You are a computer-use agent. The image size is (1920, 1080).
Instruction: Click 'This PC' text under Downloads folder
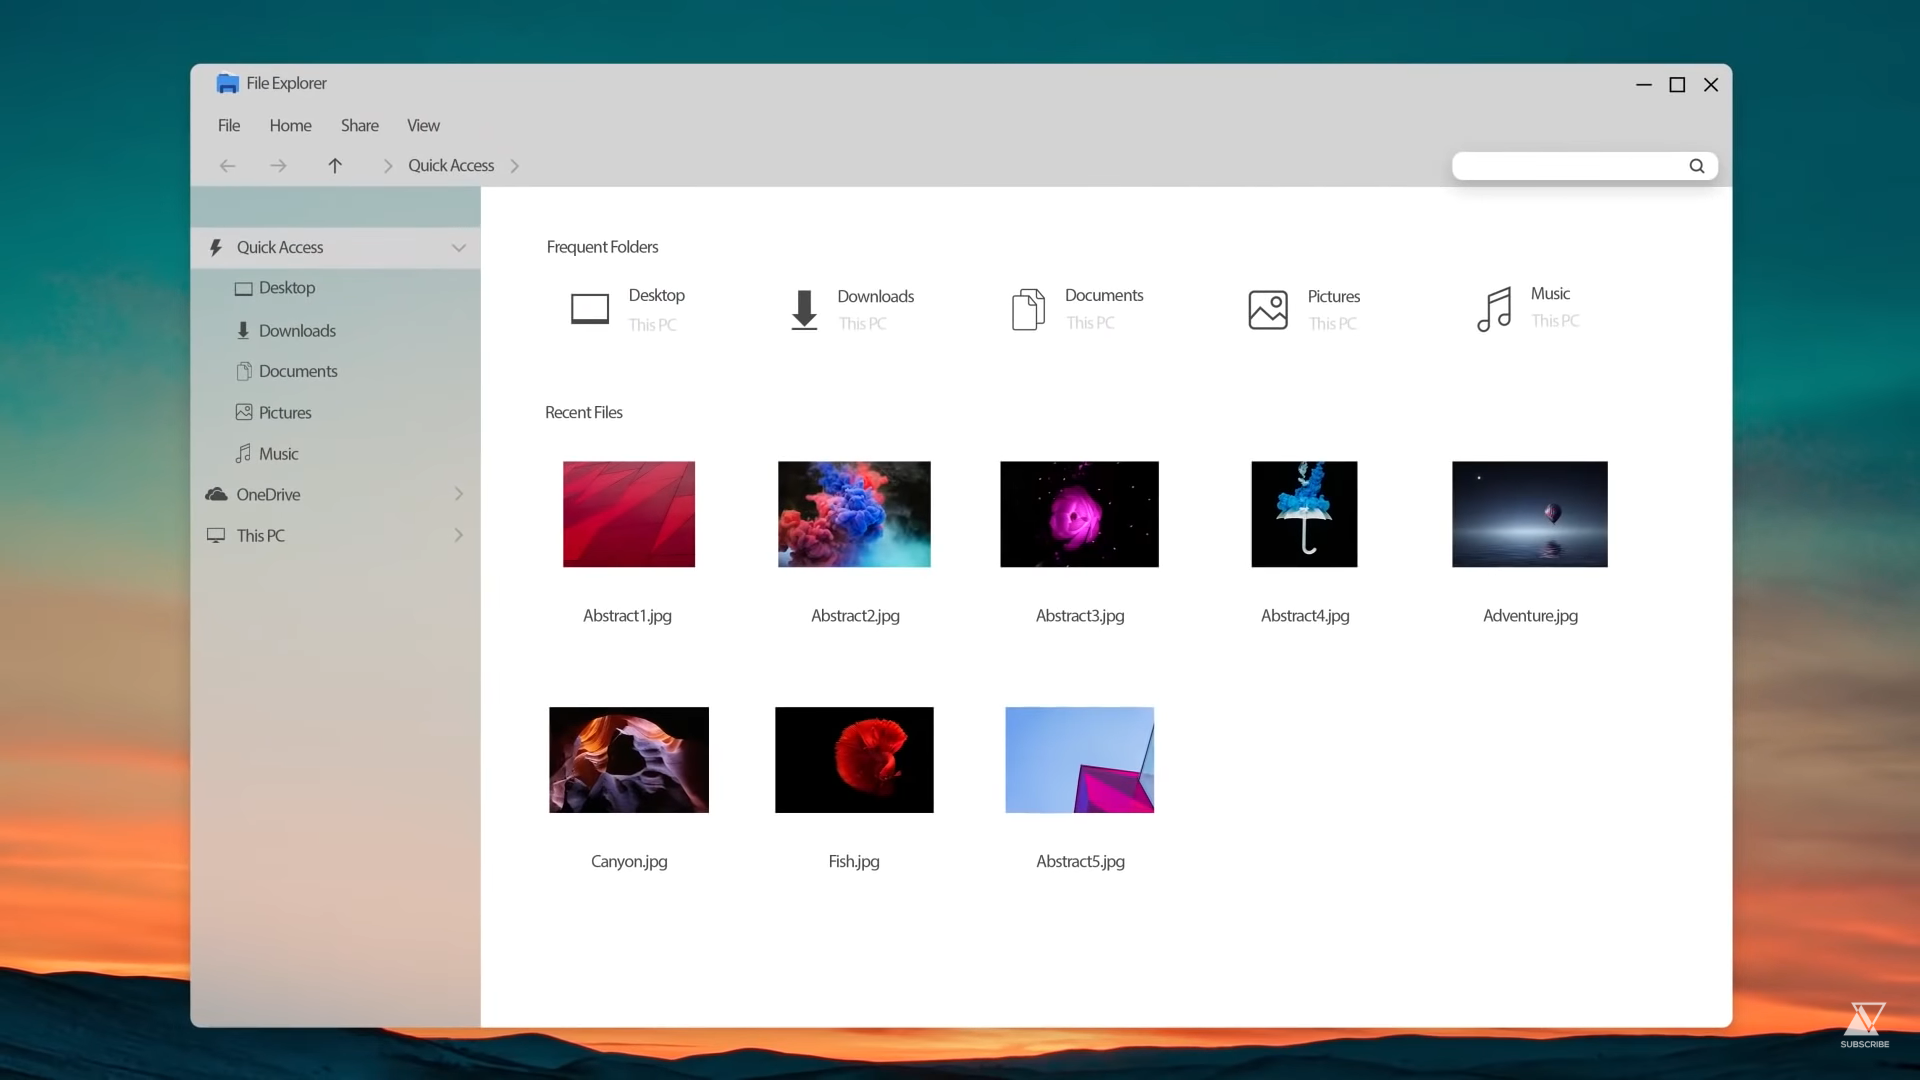[862, 324]
